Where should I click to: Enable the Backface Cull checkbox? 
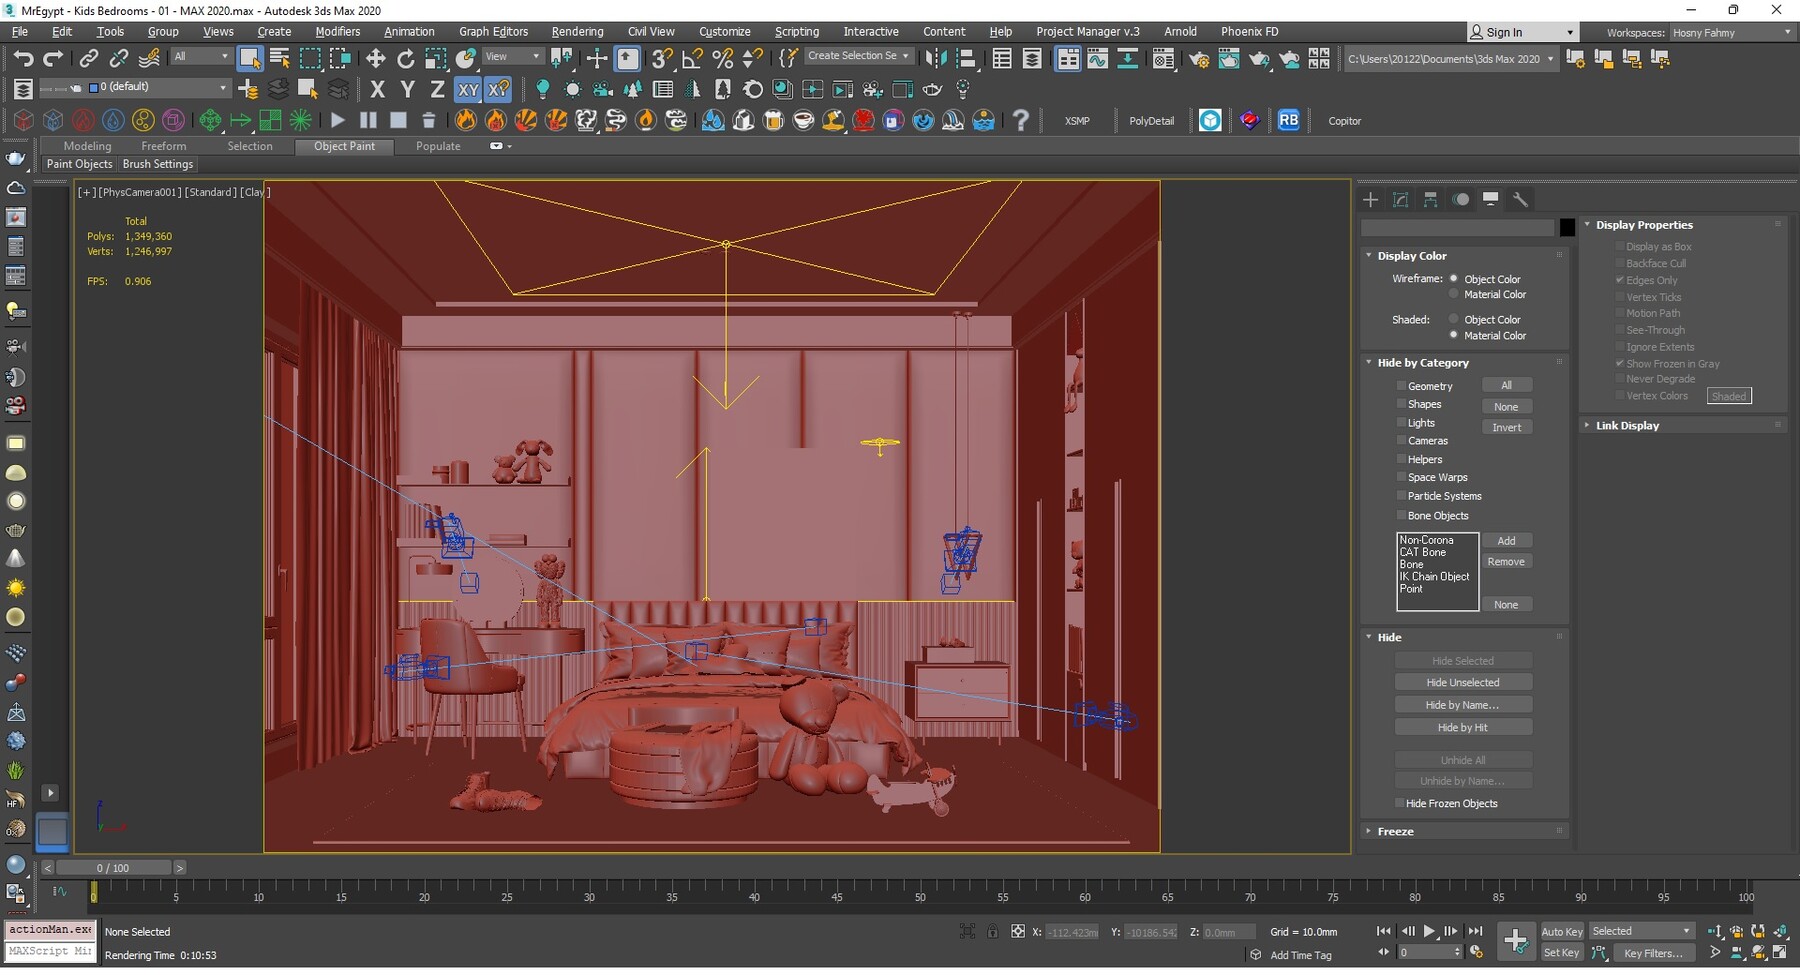point(1620,263)
